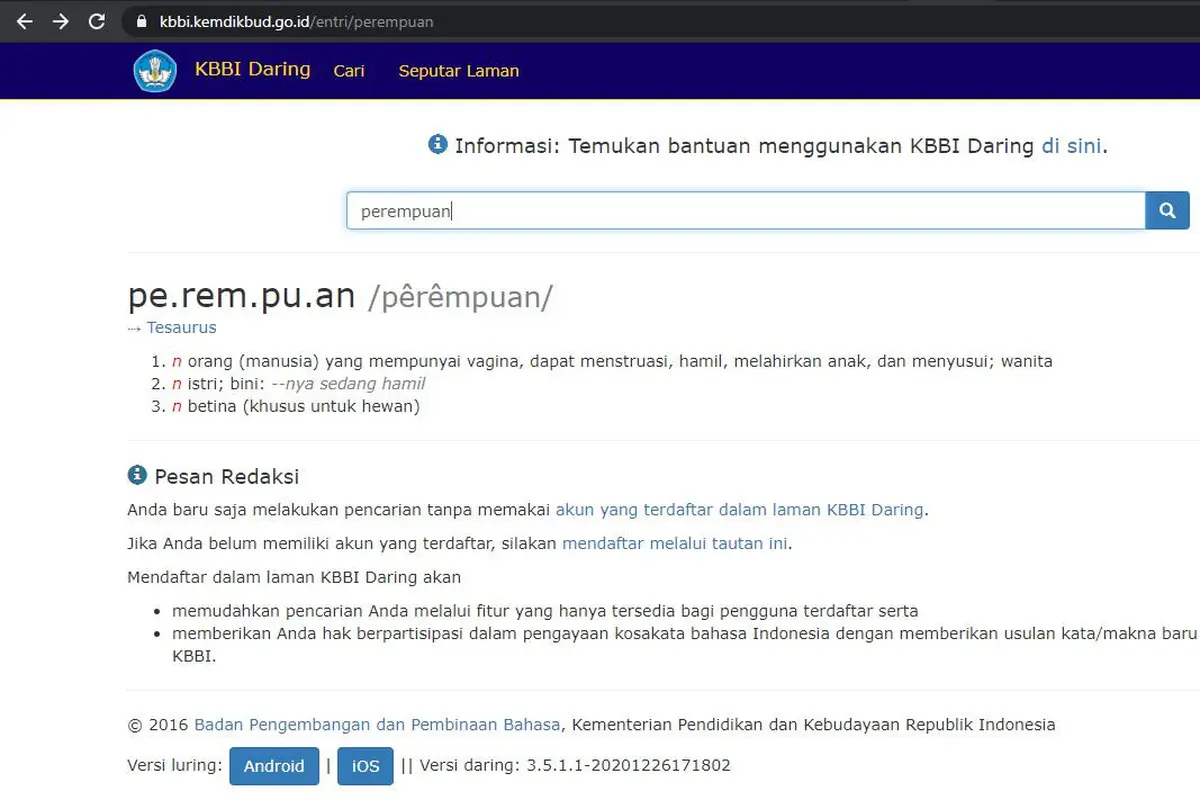Click the Android offline version button
This screenshot has height=800, width=1200.
[274, 766]
